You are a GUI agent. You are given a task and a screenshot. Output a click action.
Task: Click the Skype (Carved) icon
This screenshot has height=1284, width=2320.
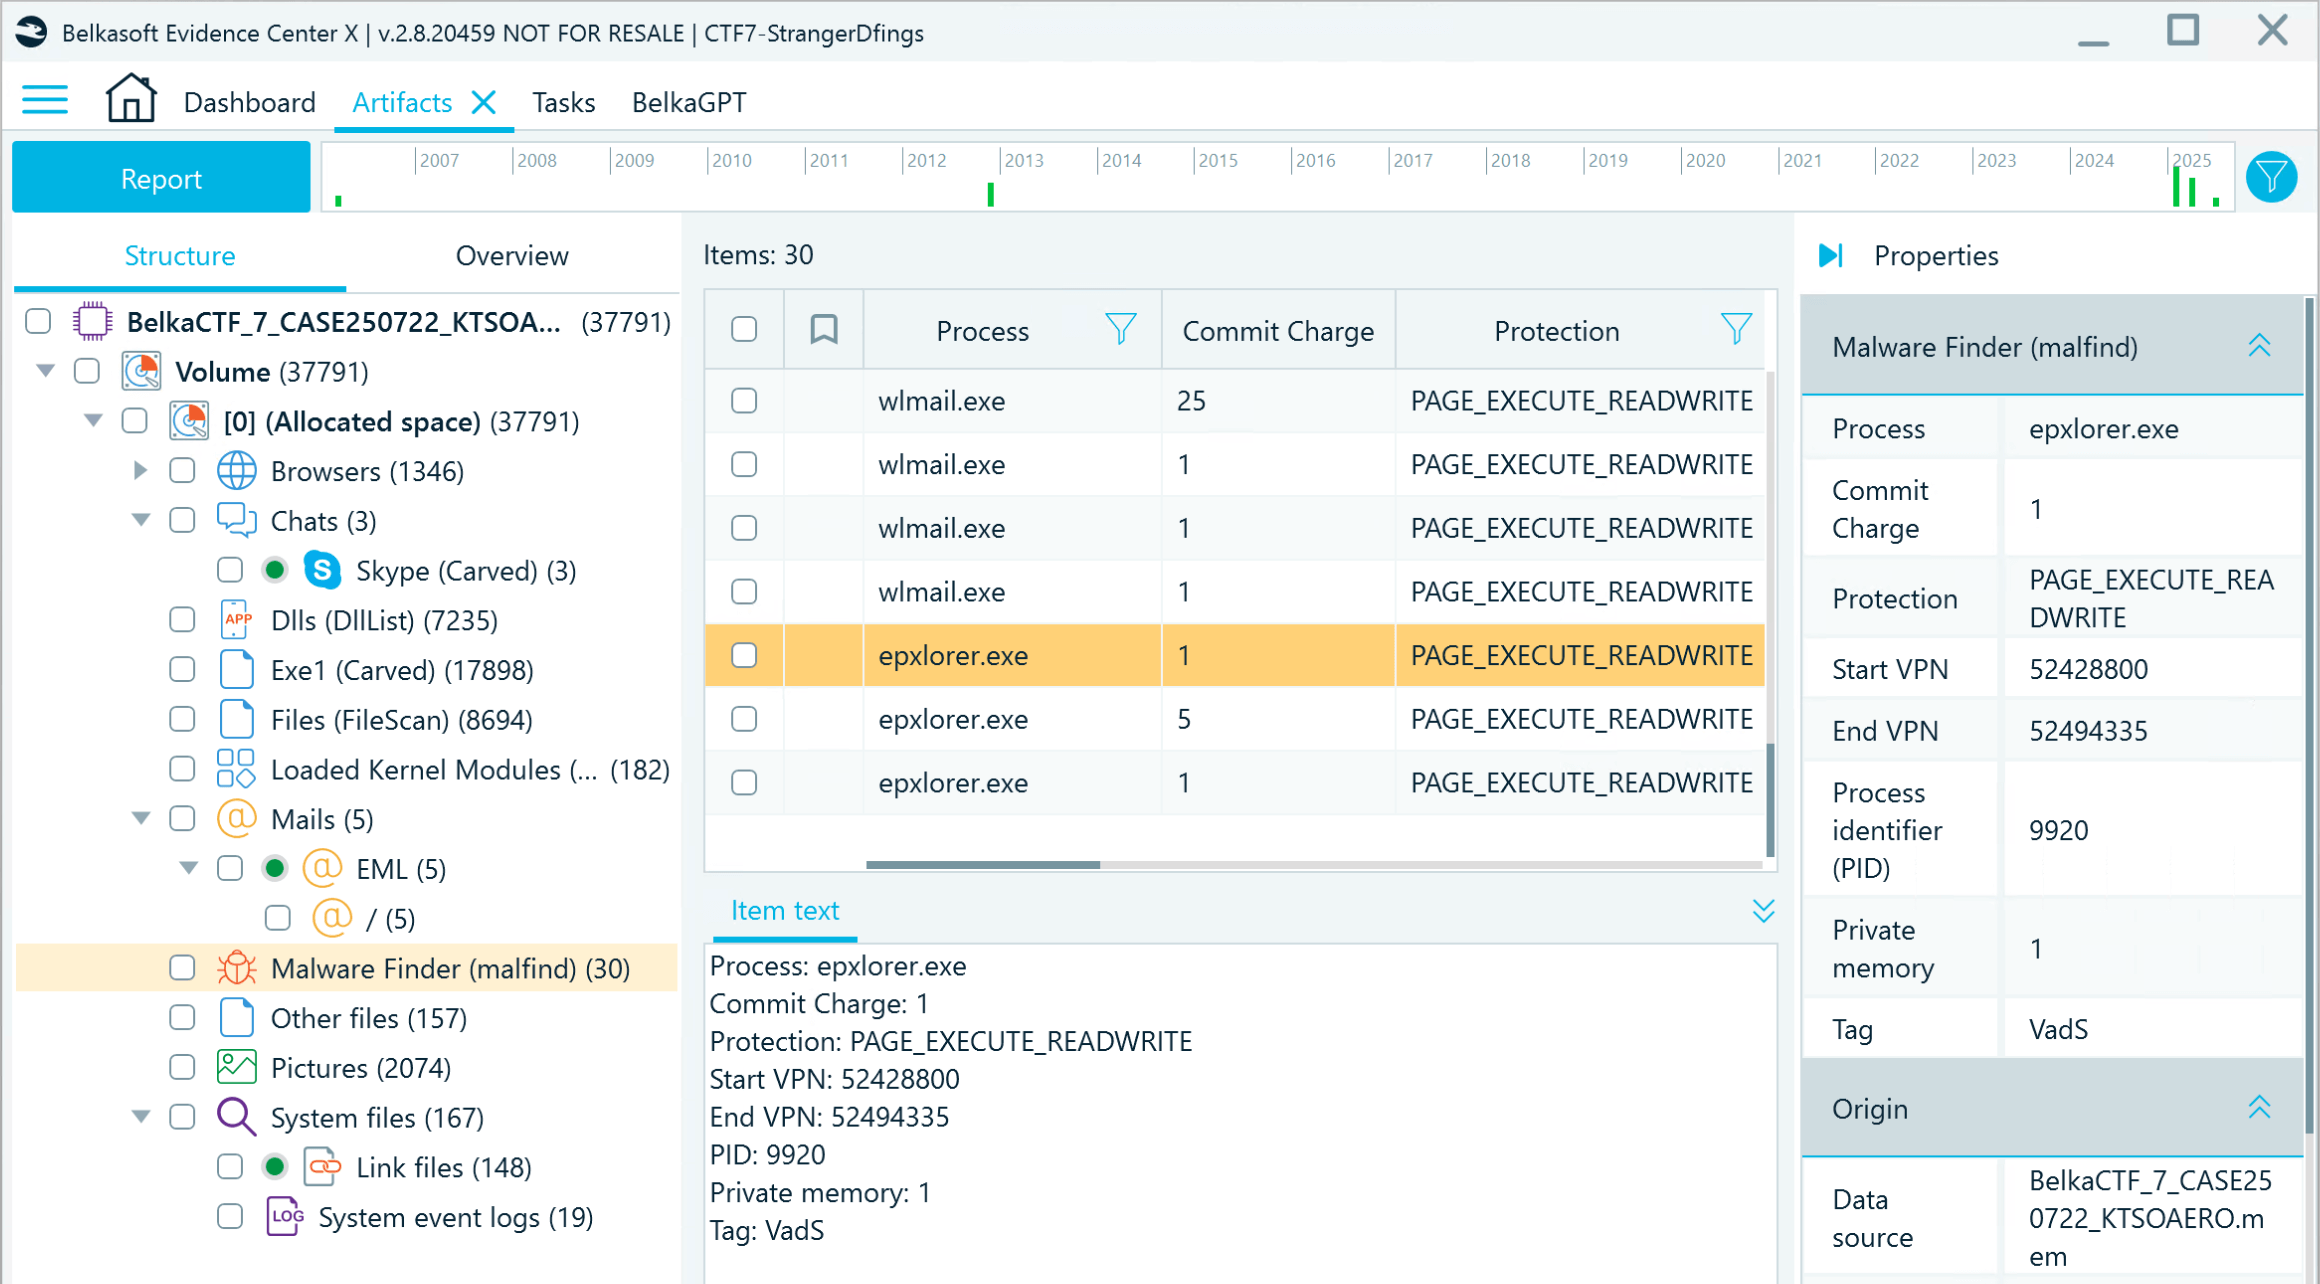[322, 570]
